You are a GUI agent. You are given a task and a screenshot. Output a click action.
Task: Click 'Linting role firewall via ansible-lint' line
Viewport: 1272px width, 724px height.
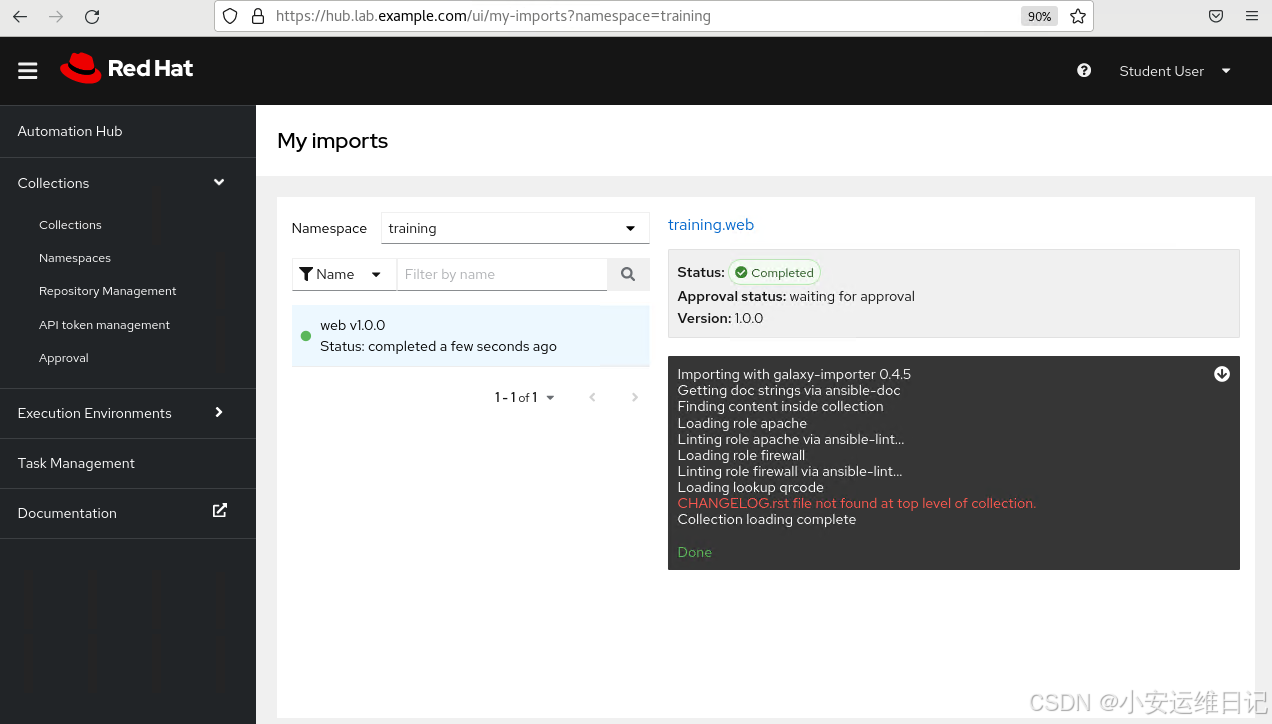click(x=790, y=471)
